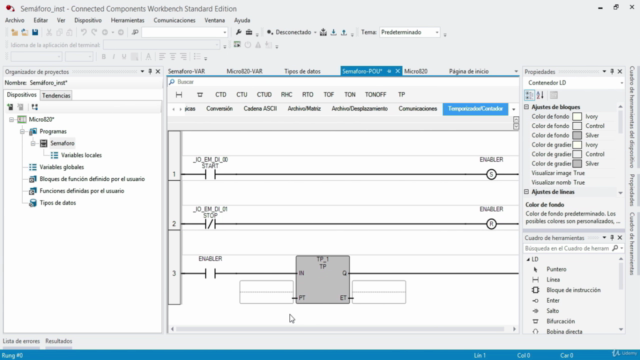Image resolution: width=640 pixels, height=360 pixels.
Task: Pin the Semaforo-POU tab
Action: 389,71
